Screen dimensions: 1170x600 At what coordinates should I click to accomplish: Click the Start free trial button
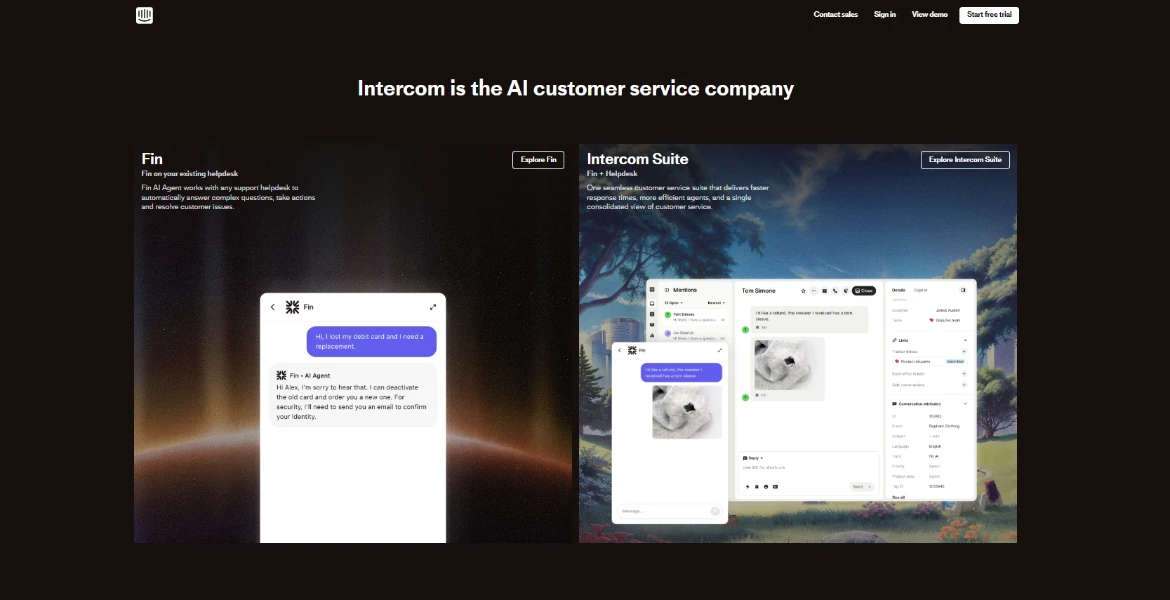988,14
